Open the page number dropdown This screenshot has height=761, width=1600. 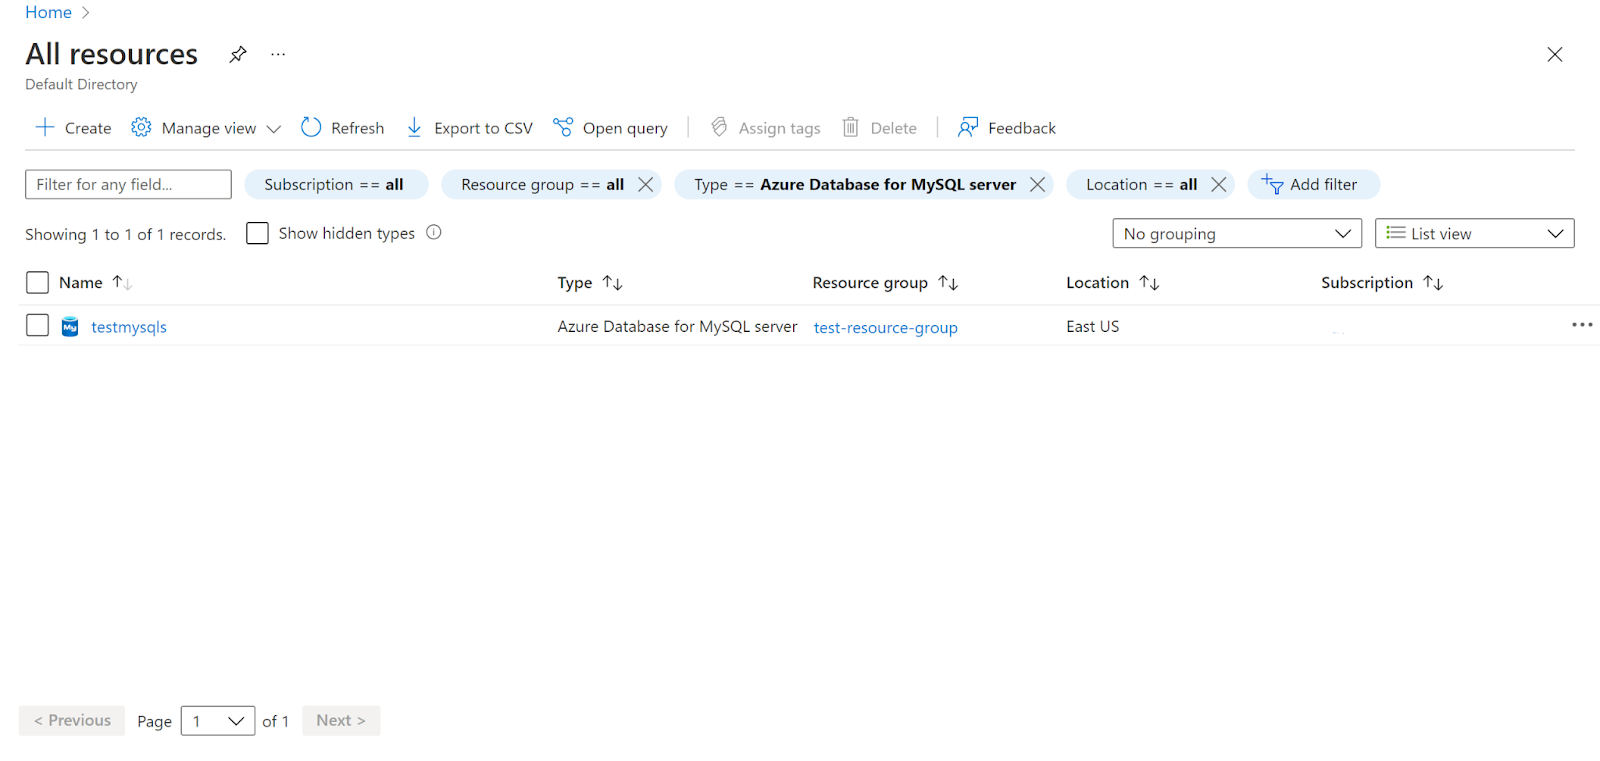[218, 721]
